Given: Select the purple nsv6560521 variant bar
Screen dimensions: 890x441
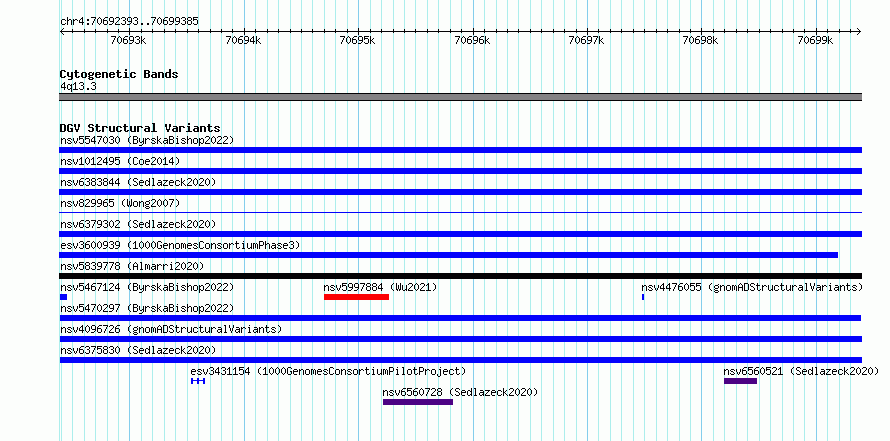Looking at the screenshot, I should tap(740, 381).
